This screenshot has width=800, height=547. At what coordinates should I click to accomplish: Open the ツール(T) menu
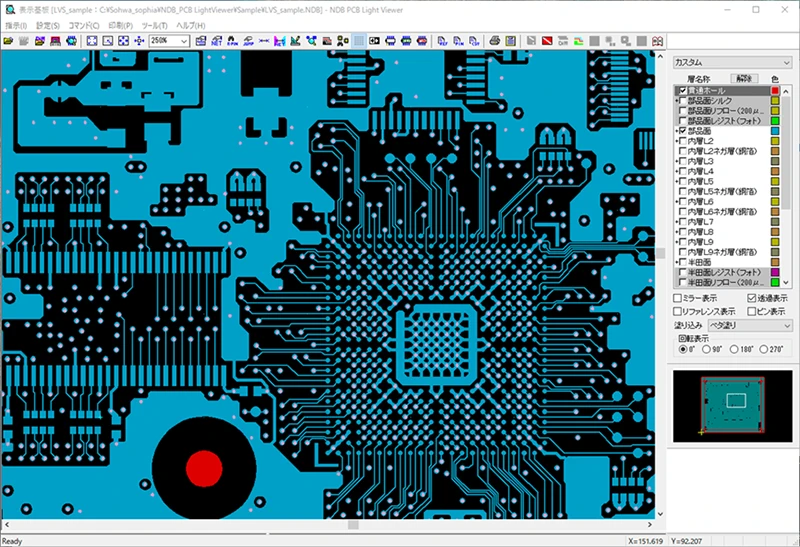[x=154, y=25]
